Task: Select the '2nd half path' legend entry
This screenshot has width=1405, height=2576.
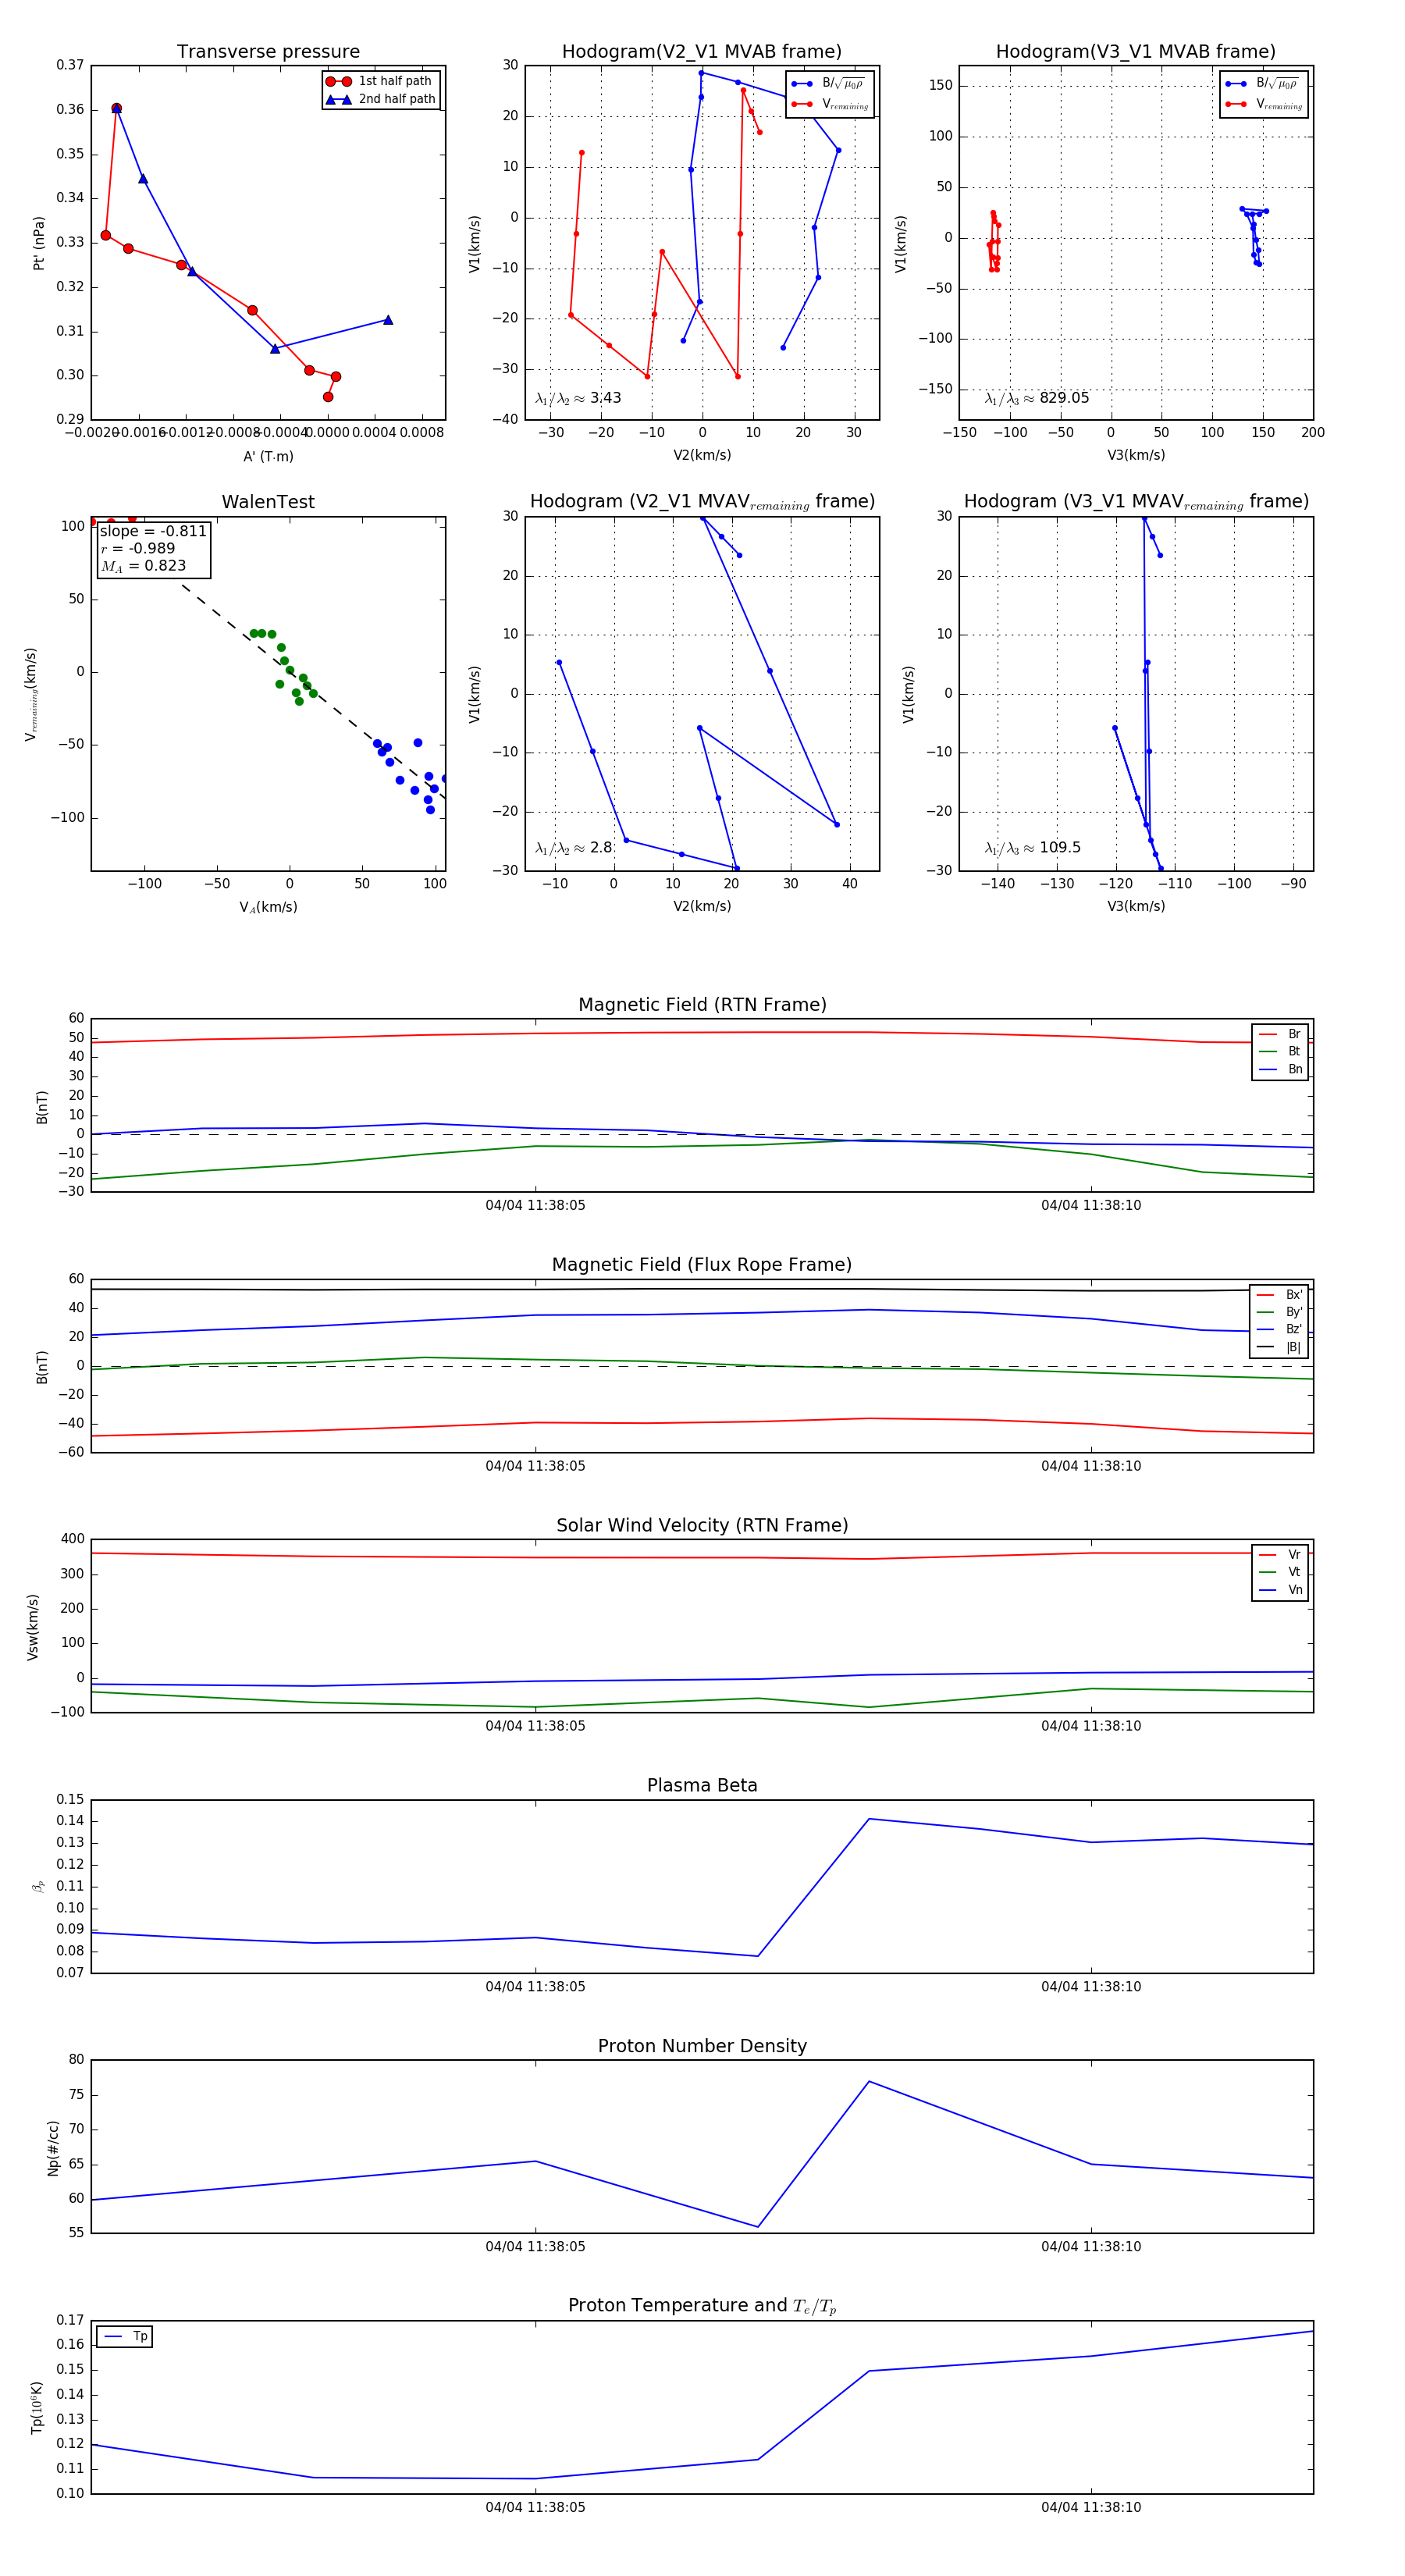Action: point(381,99)
